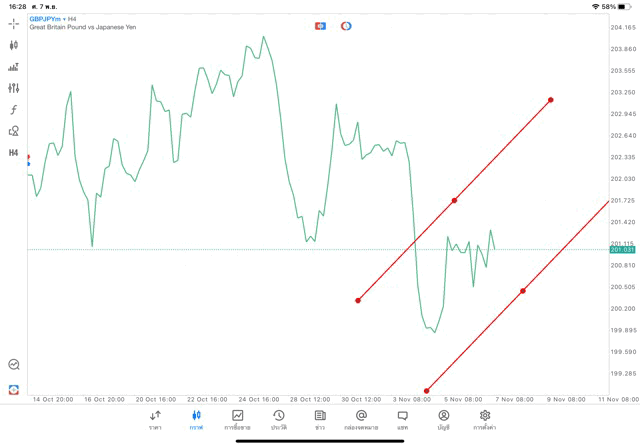The width and height of the screenshot is (640, 447).
Task: Open the indicators list icon
Action: (14, 67)
